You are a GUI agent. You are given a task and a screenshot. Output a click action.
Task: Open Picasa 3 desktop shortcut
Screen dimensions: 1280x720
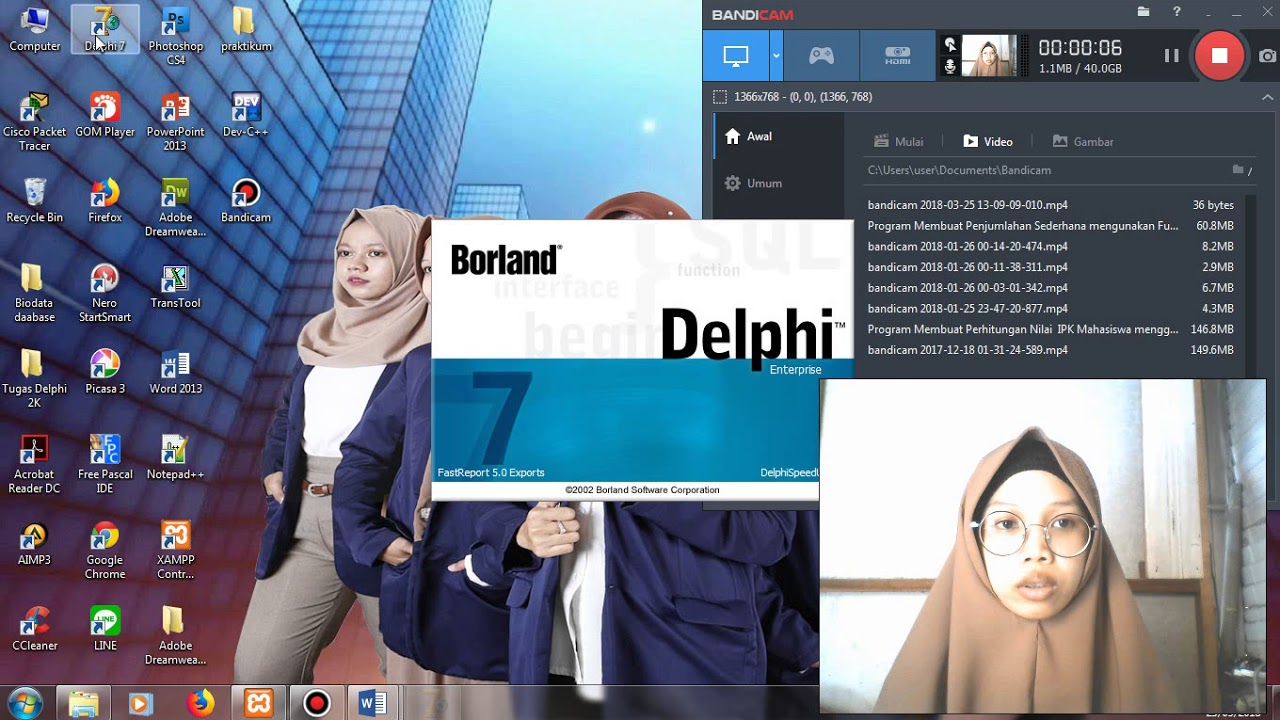click(105, 372)
